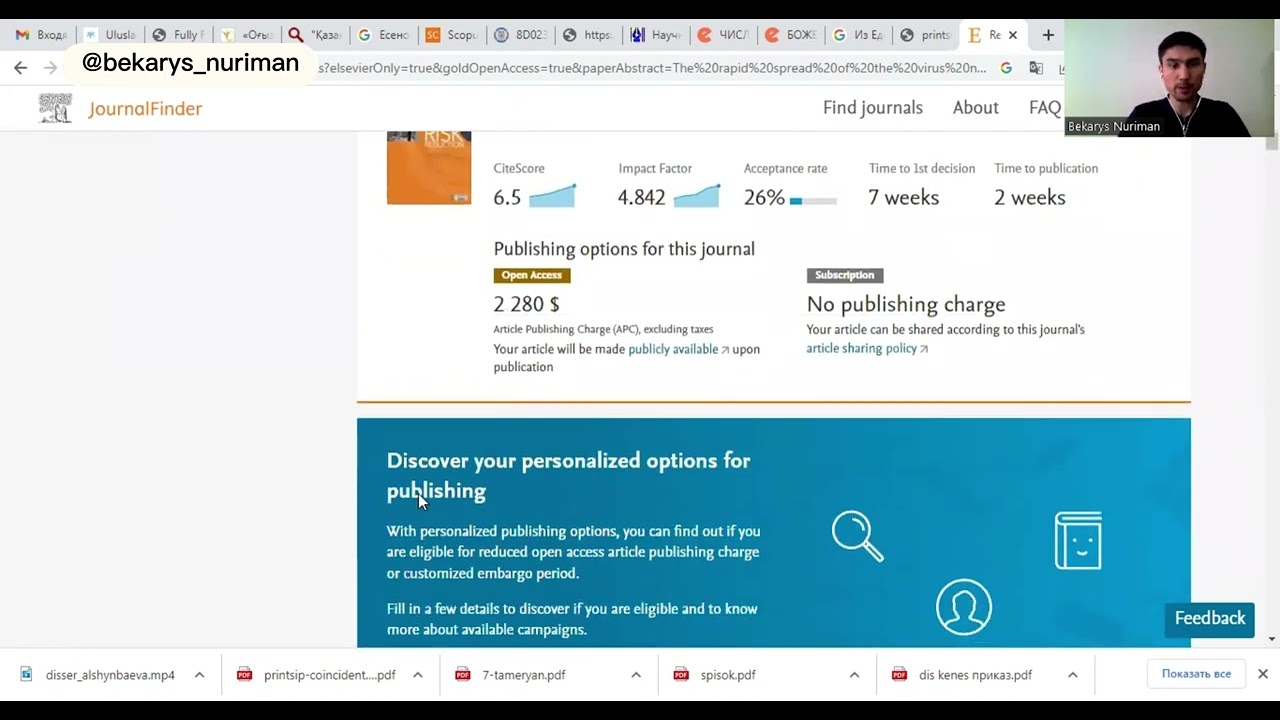Click the personalized options heading
Screen dimensions: 1280x720
coord(568,475)
